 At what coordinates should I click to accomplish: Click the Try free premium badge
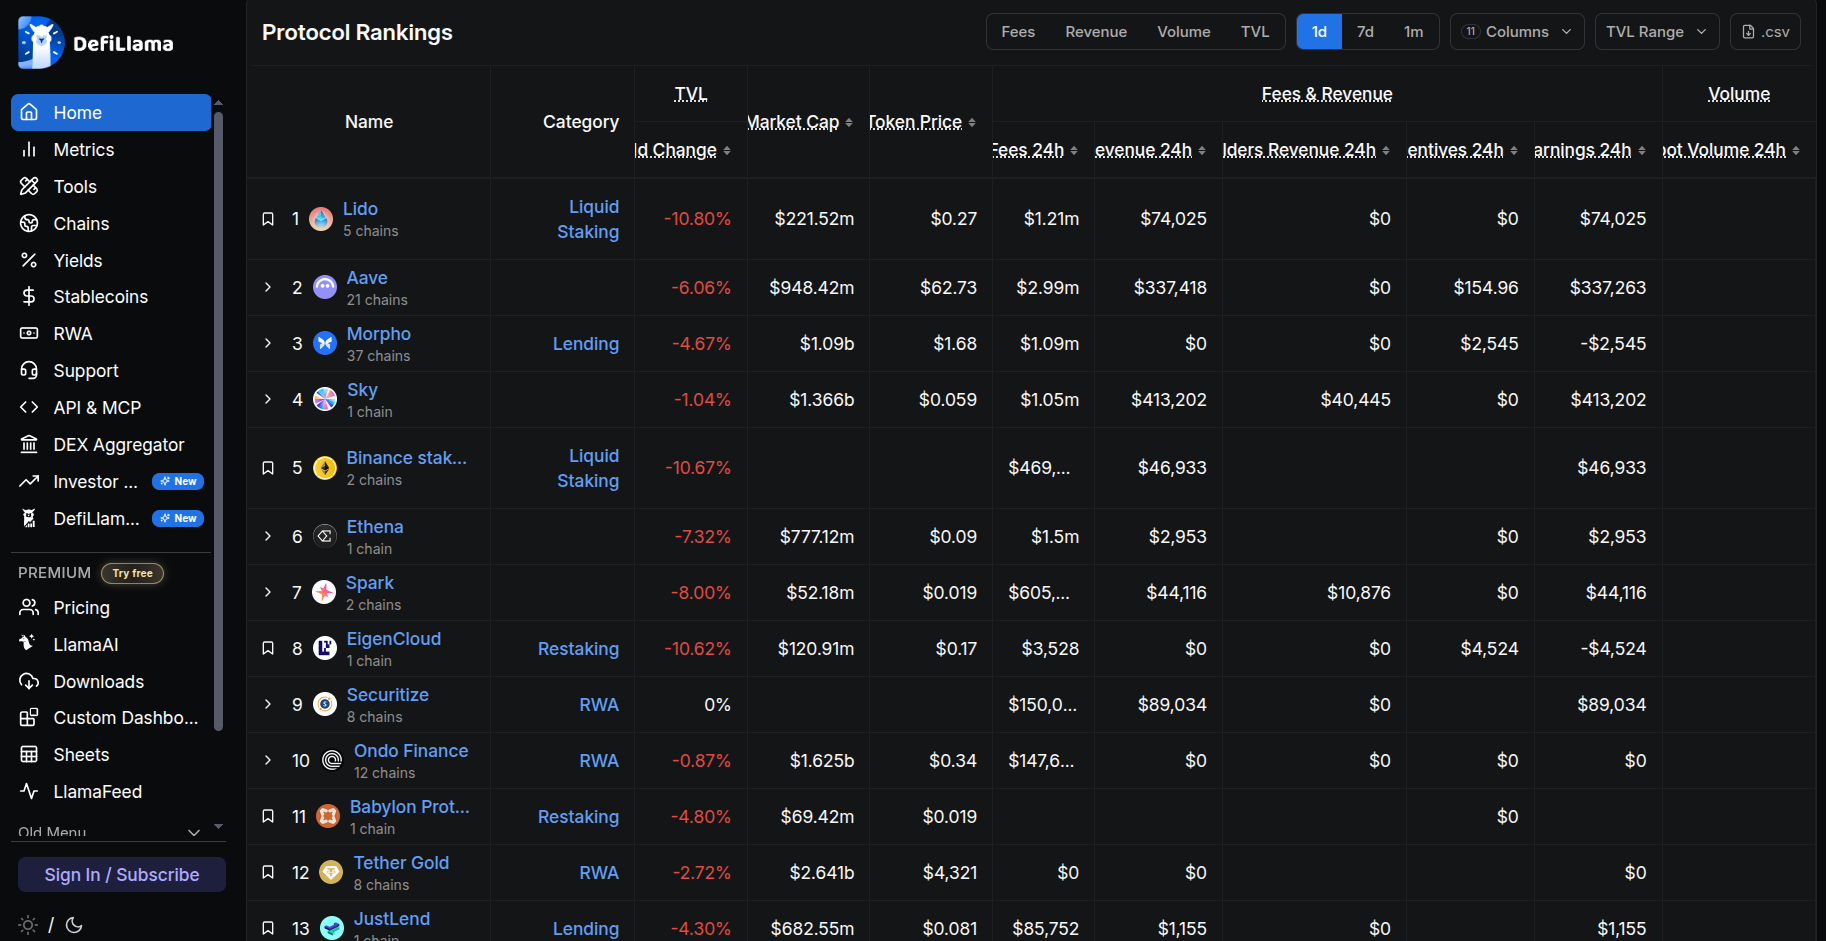click(132, 573)
